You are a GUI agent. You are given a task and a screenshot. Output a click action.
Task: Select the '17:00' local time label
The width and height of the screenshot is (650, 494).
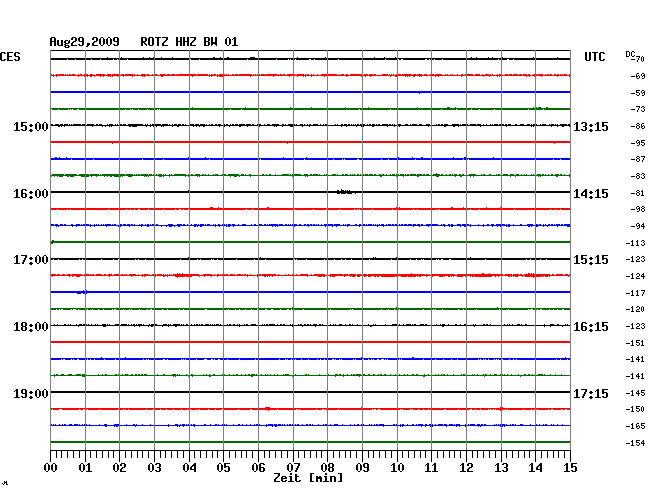31,260
